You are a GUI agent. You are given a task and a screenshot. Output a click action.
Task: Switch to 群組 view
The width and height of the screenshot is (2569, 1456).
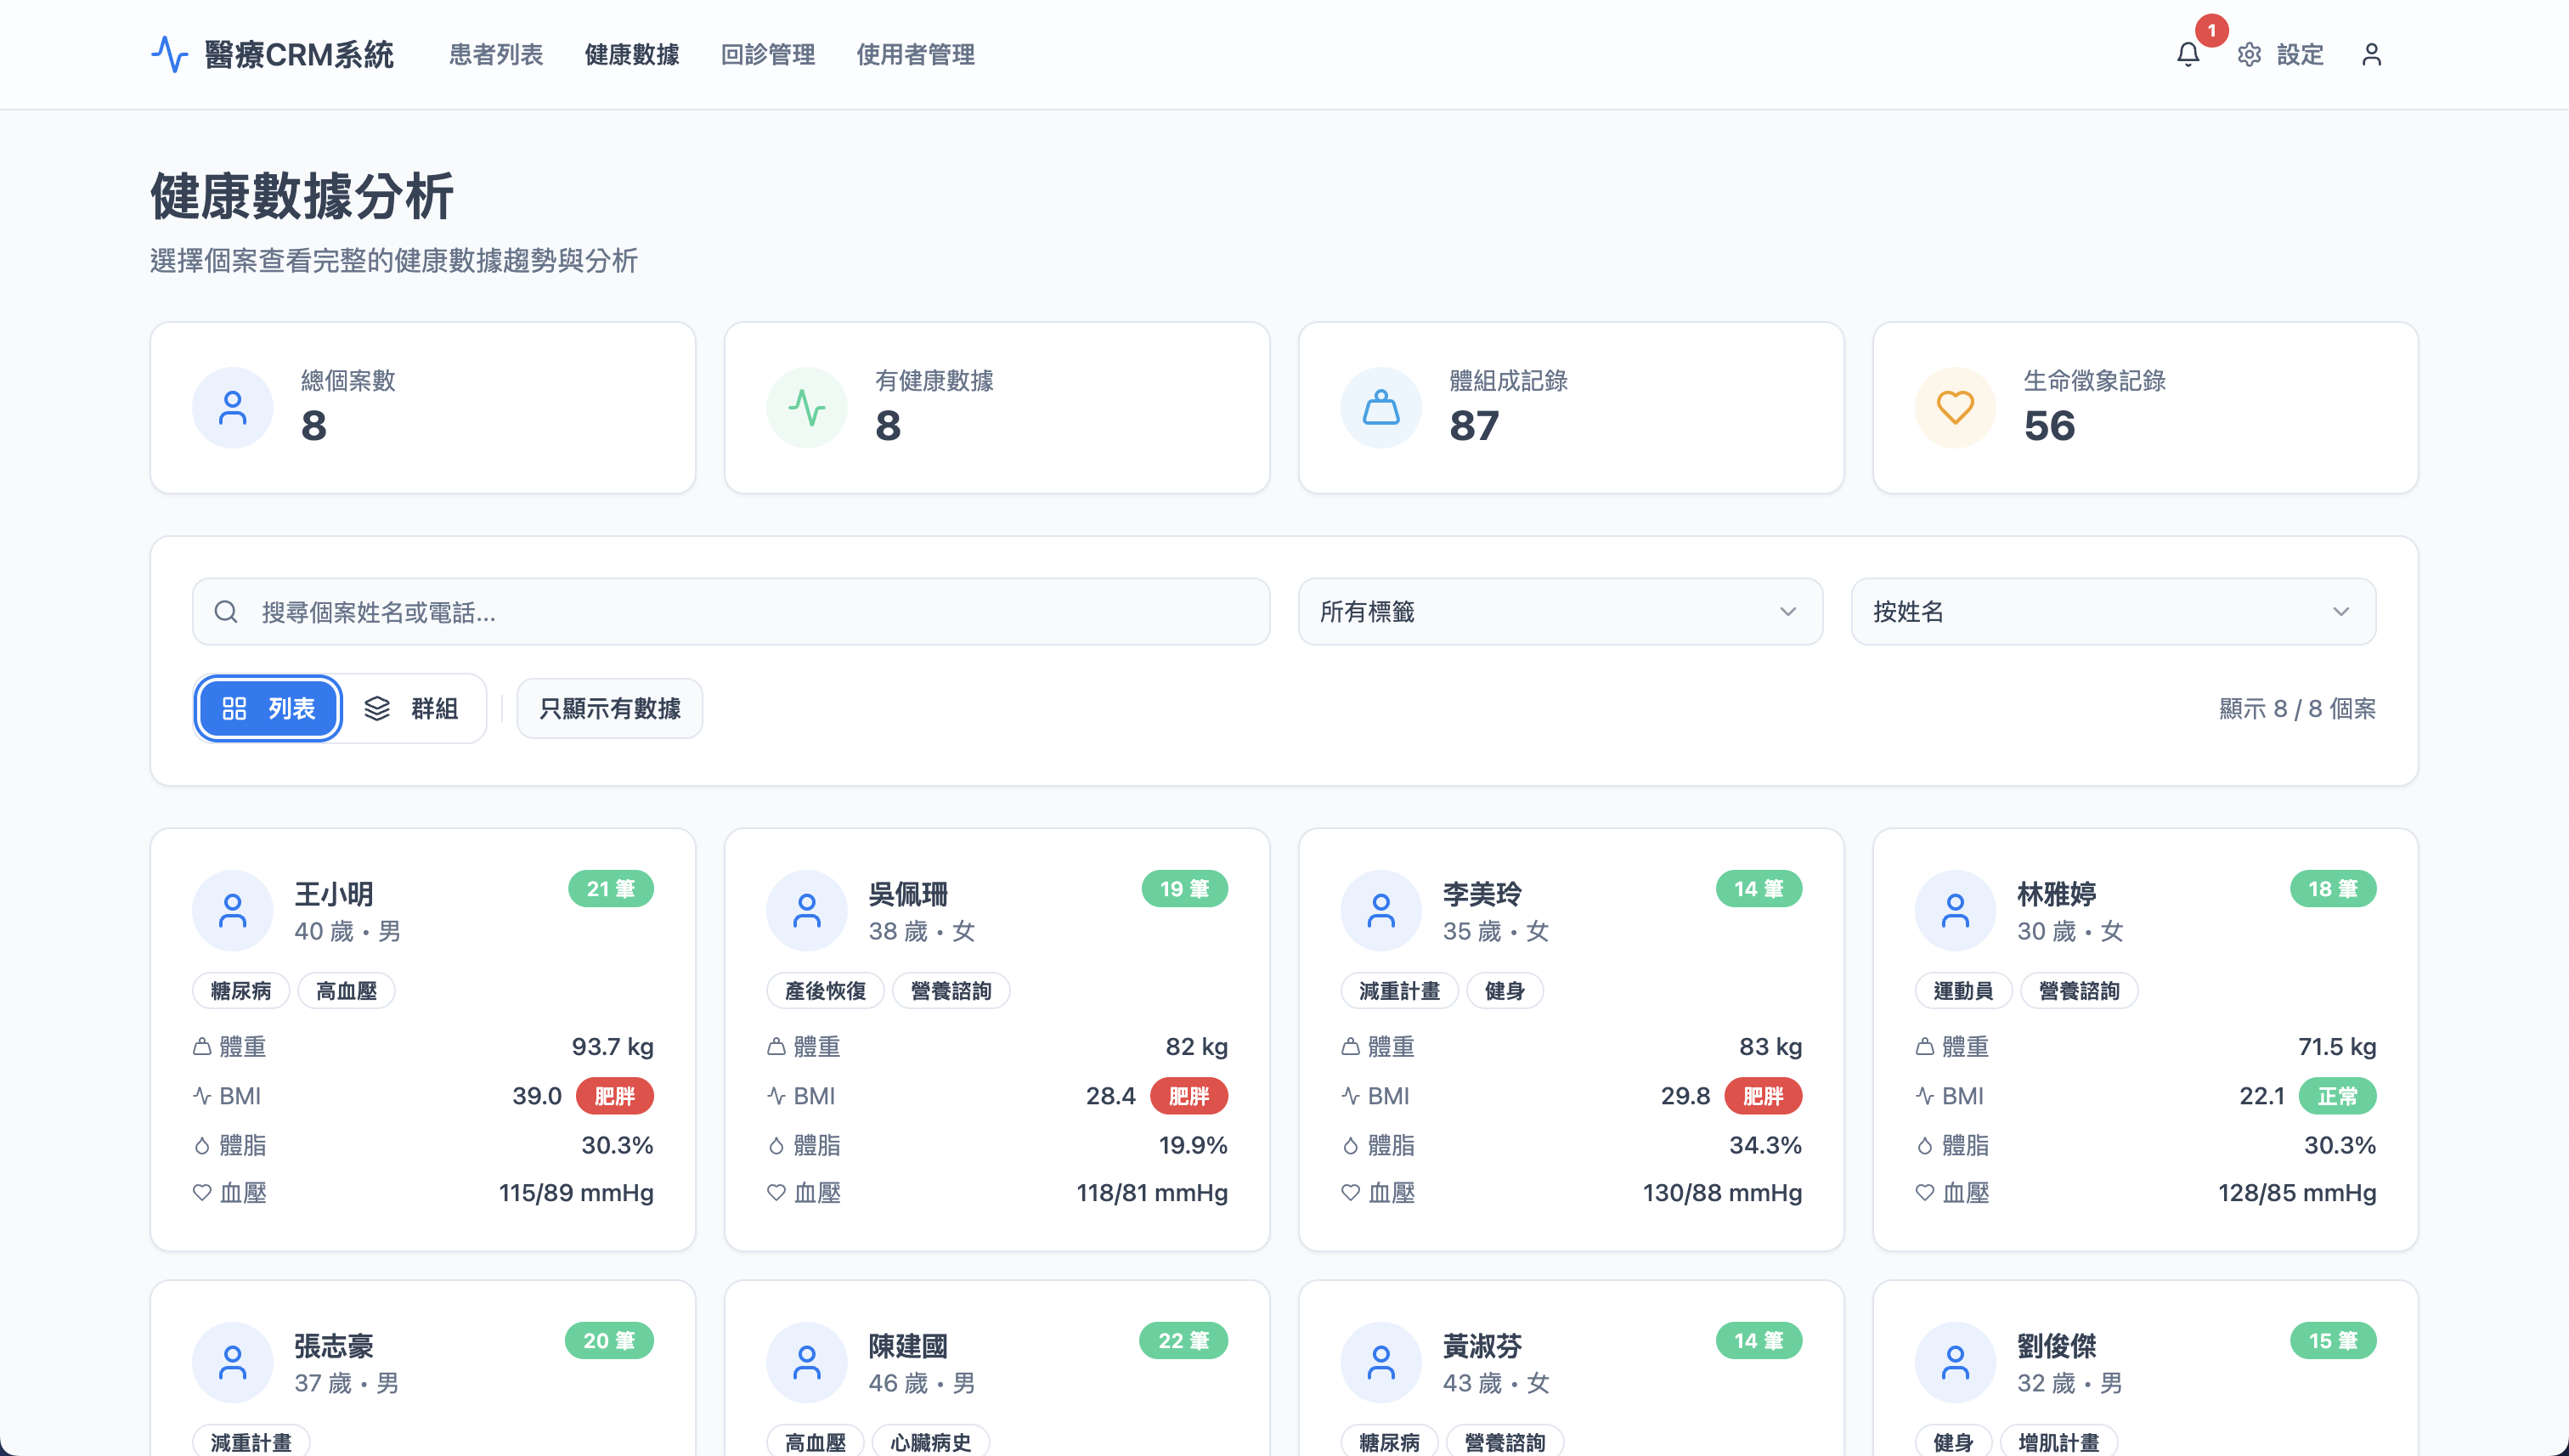411,708
